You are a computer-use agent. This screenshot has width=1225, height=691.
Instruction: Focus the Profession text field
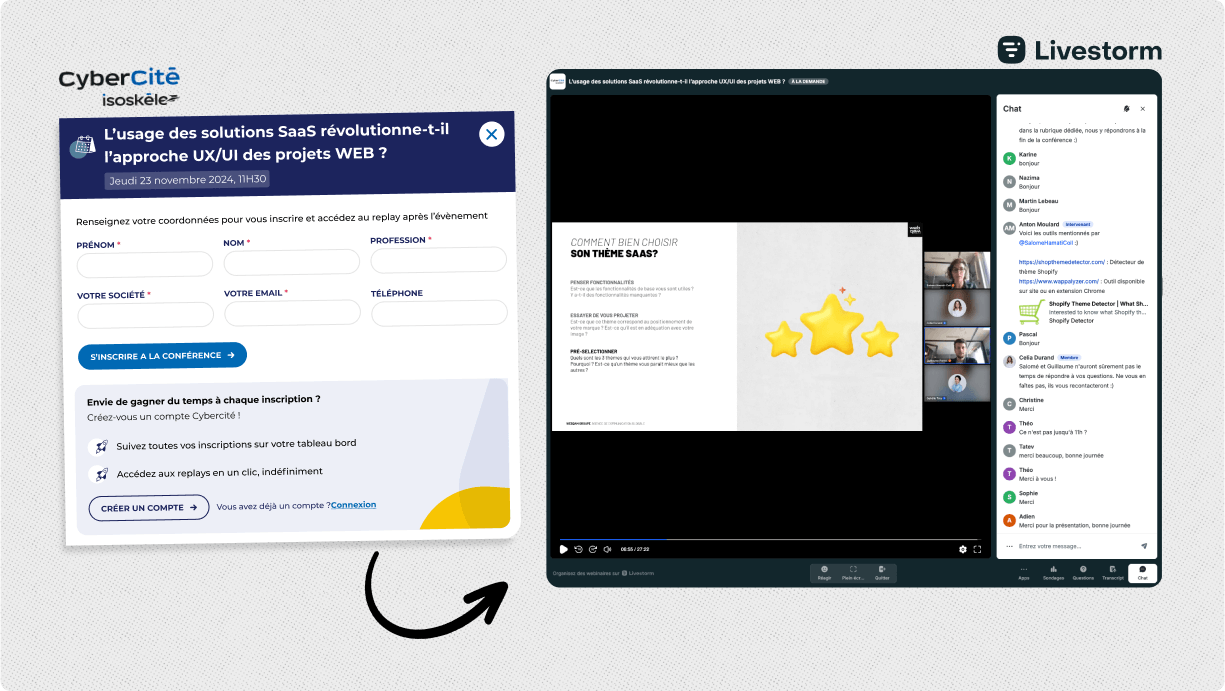pos(439,260)
